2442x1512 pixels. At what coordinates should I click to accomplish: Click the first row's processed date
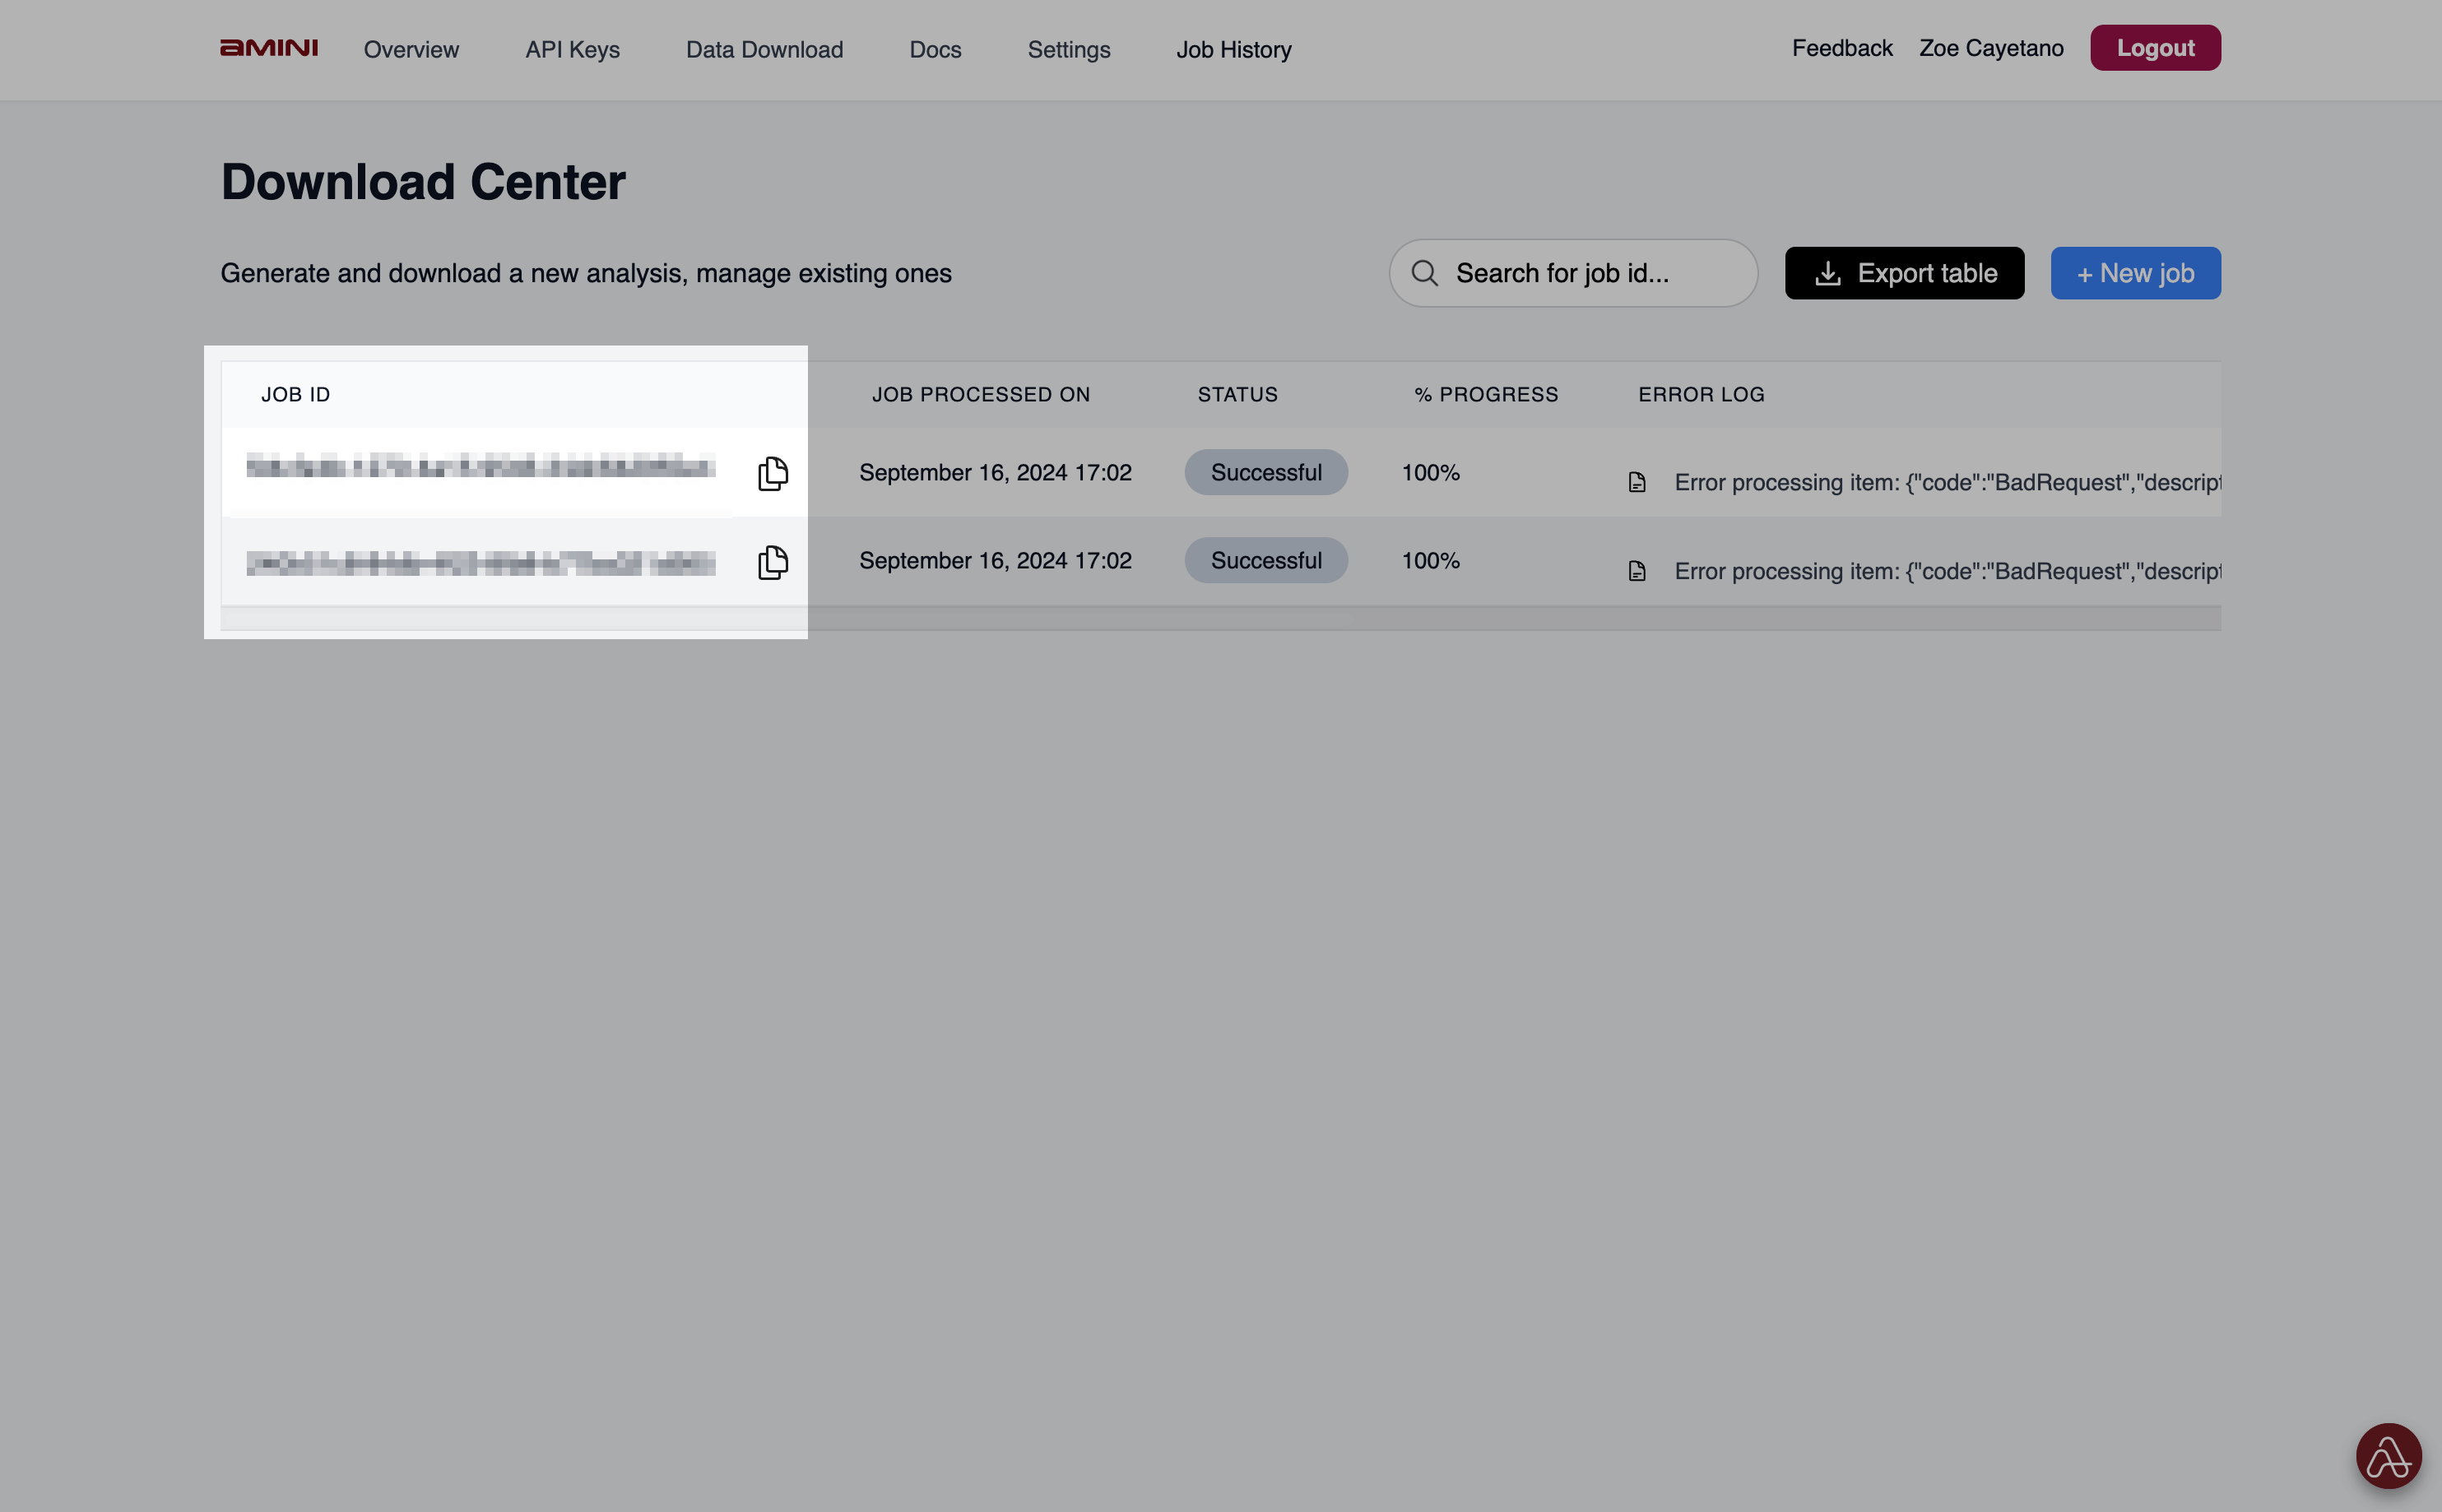(995, 472)
